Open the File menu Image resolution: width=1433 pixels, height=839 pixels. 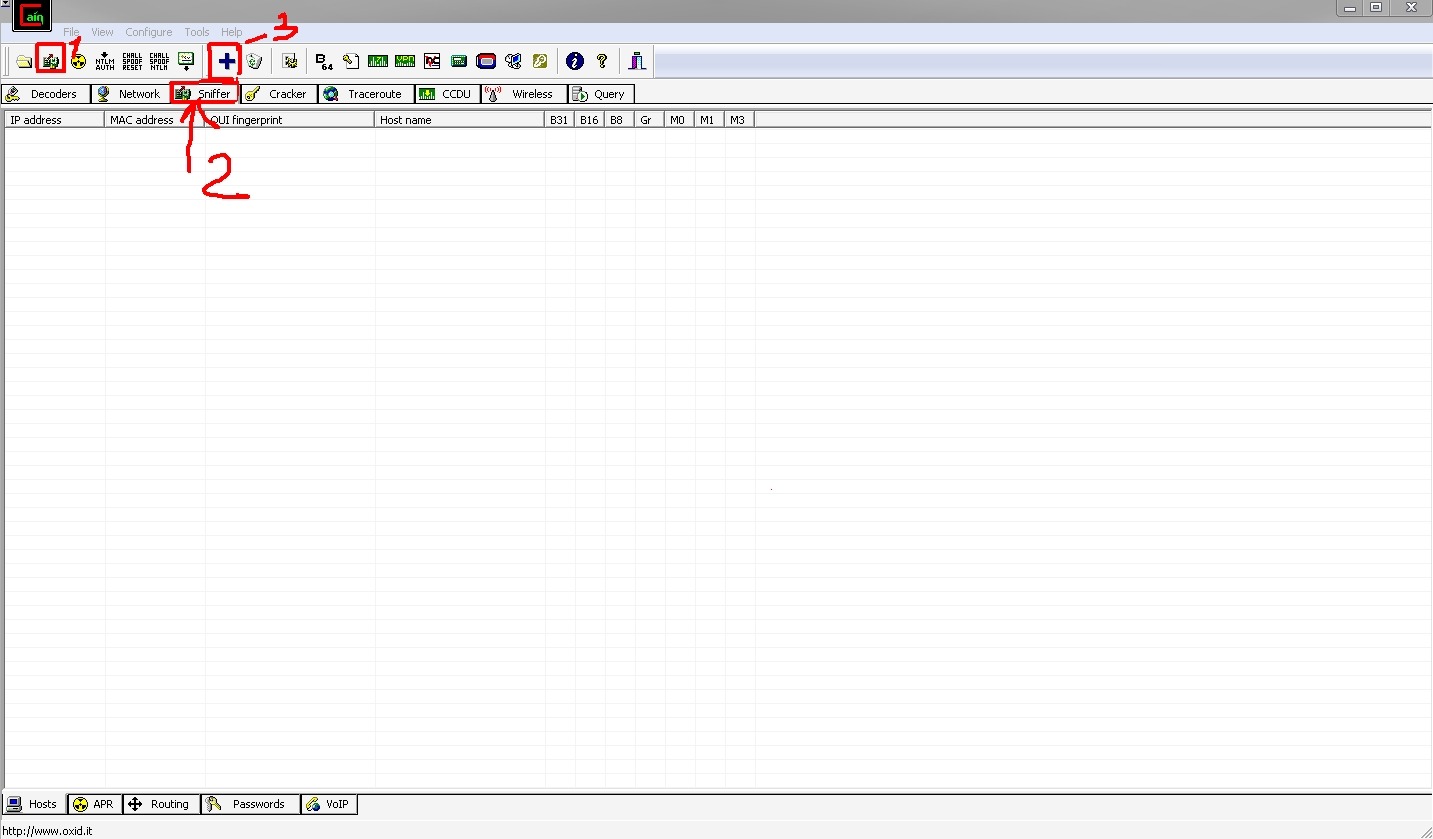pyautogui.click(x=71, y=32)
